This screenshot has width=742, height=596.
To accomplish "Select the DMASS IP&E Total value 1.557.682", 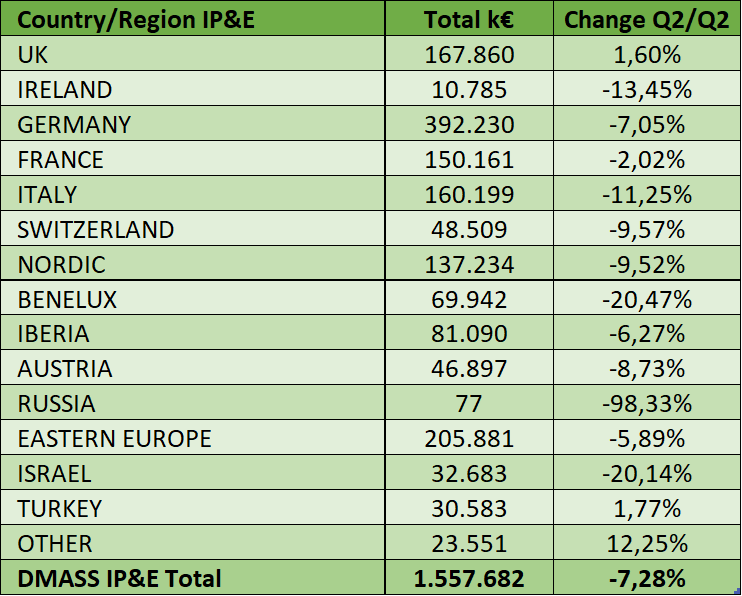I will pos(469,579).
